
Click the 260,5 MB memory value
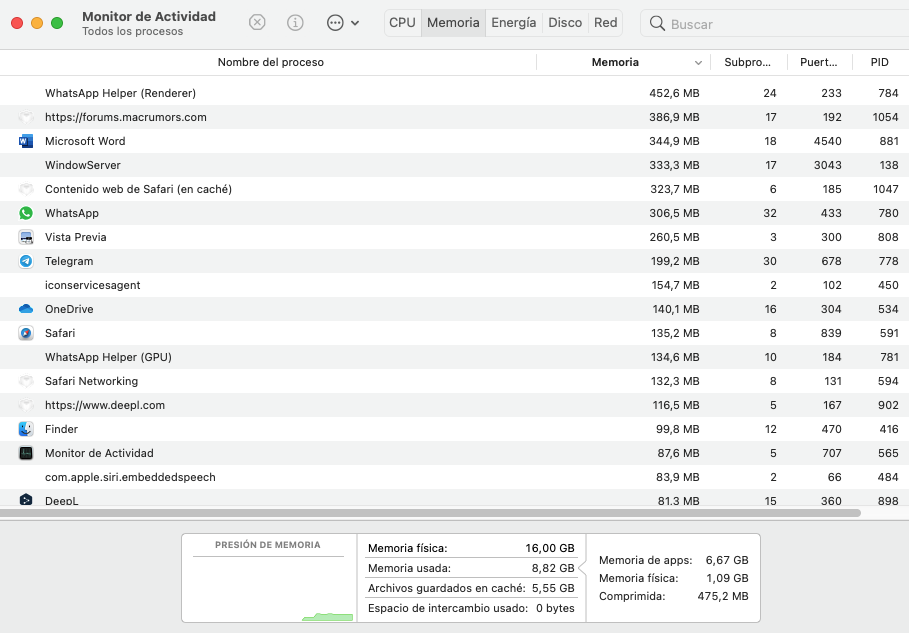coord(674,237)
